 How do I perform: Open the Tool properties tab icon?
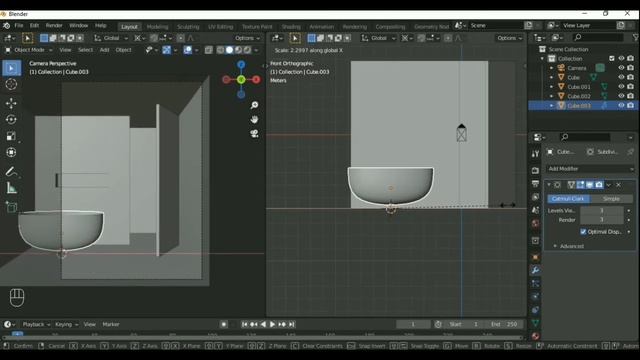(535, 153)
